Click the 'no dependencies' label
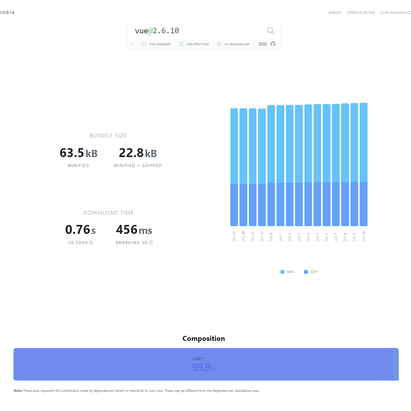Viewport: 411px width, 411px height. tap(237, 44)
